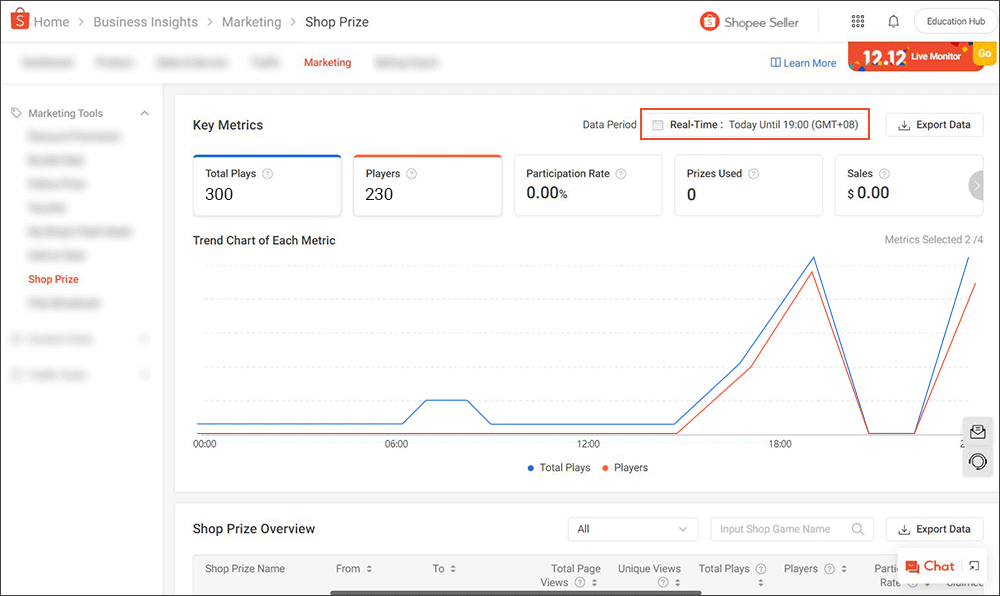Click the 12.12 Live Monitor banner
The image size is (1000, 596).
922,57
